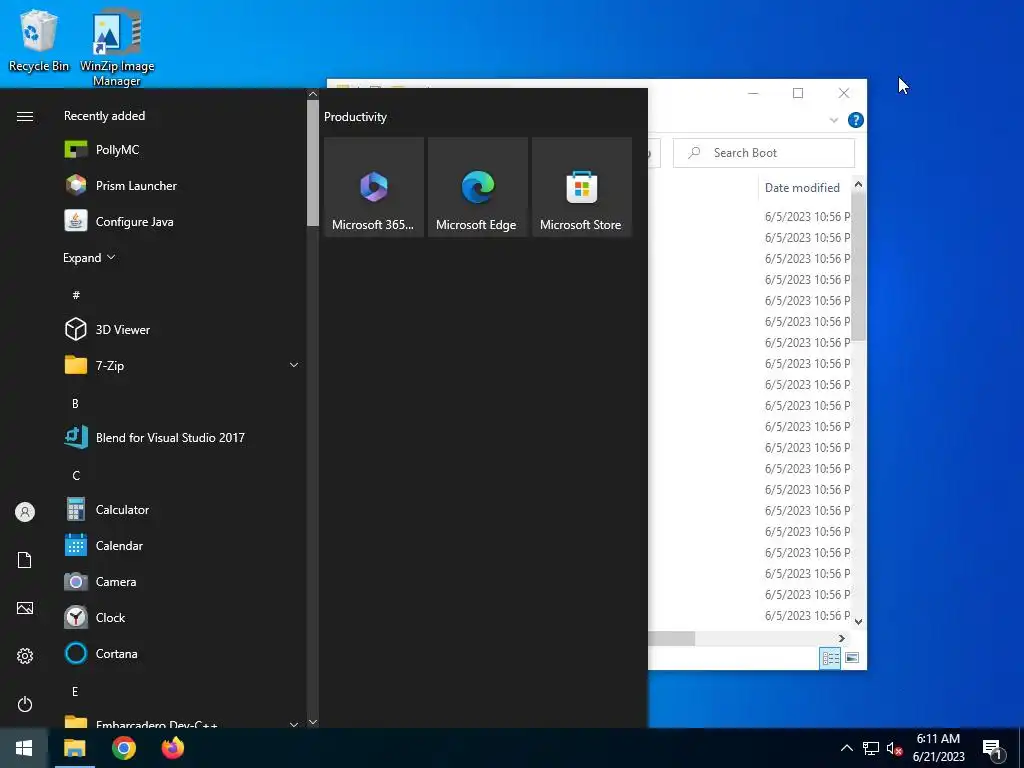Click Explorer horizontal scrollbar right arrow
The height and width of the screenshot is (768, 1024).
pos(842,638)
